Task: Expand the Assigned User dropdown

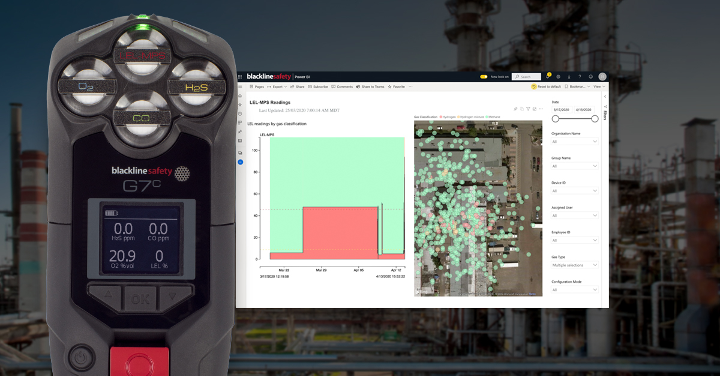Action: click(x=574, y=216)
